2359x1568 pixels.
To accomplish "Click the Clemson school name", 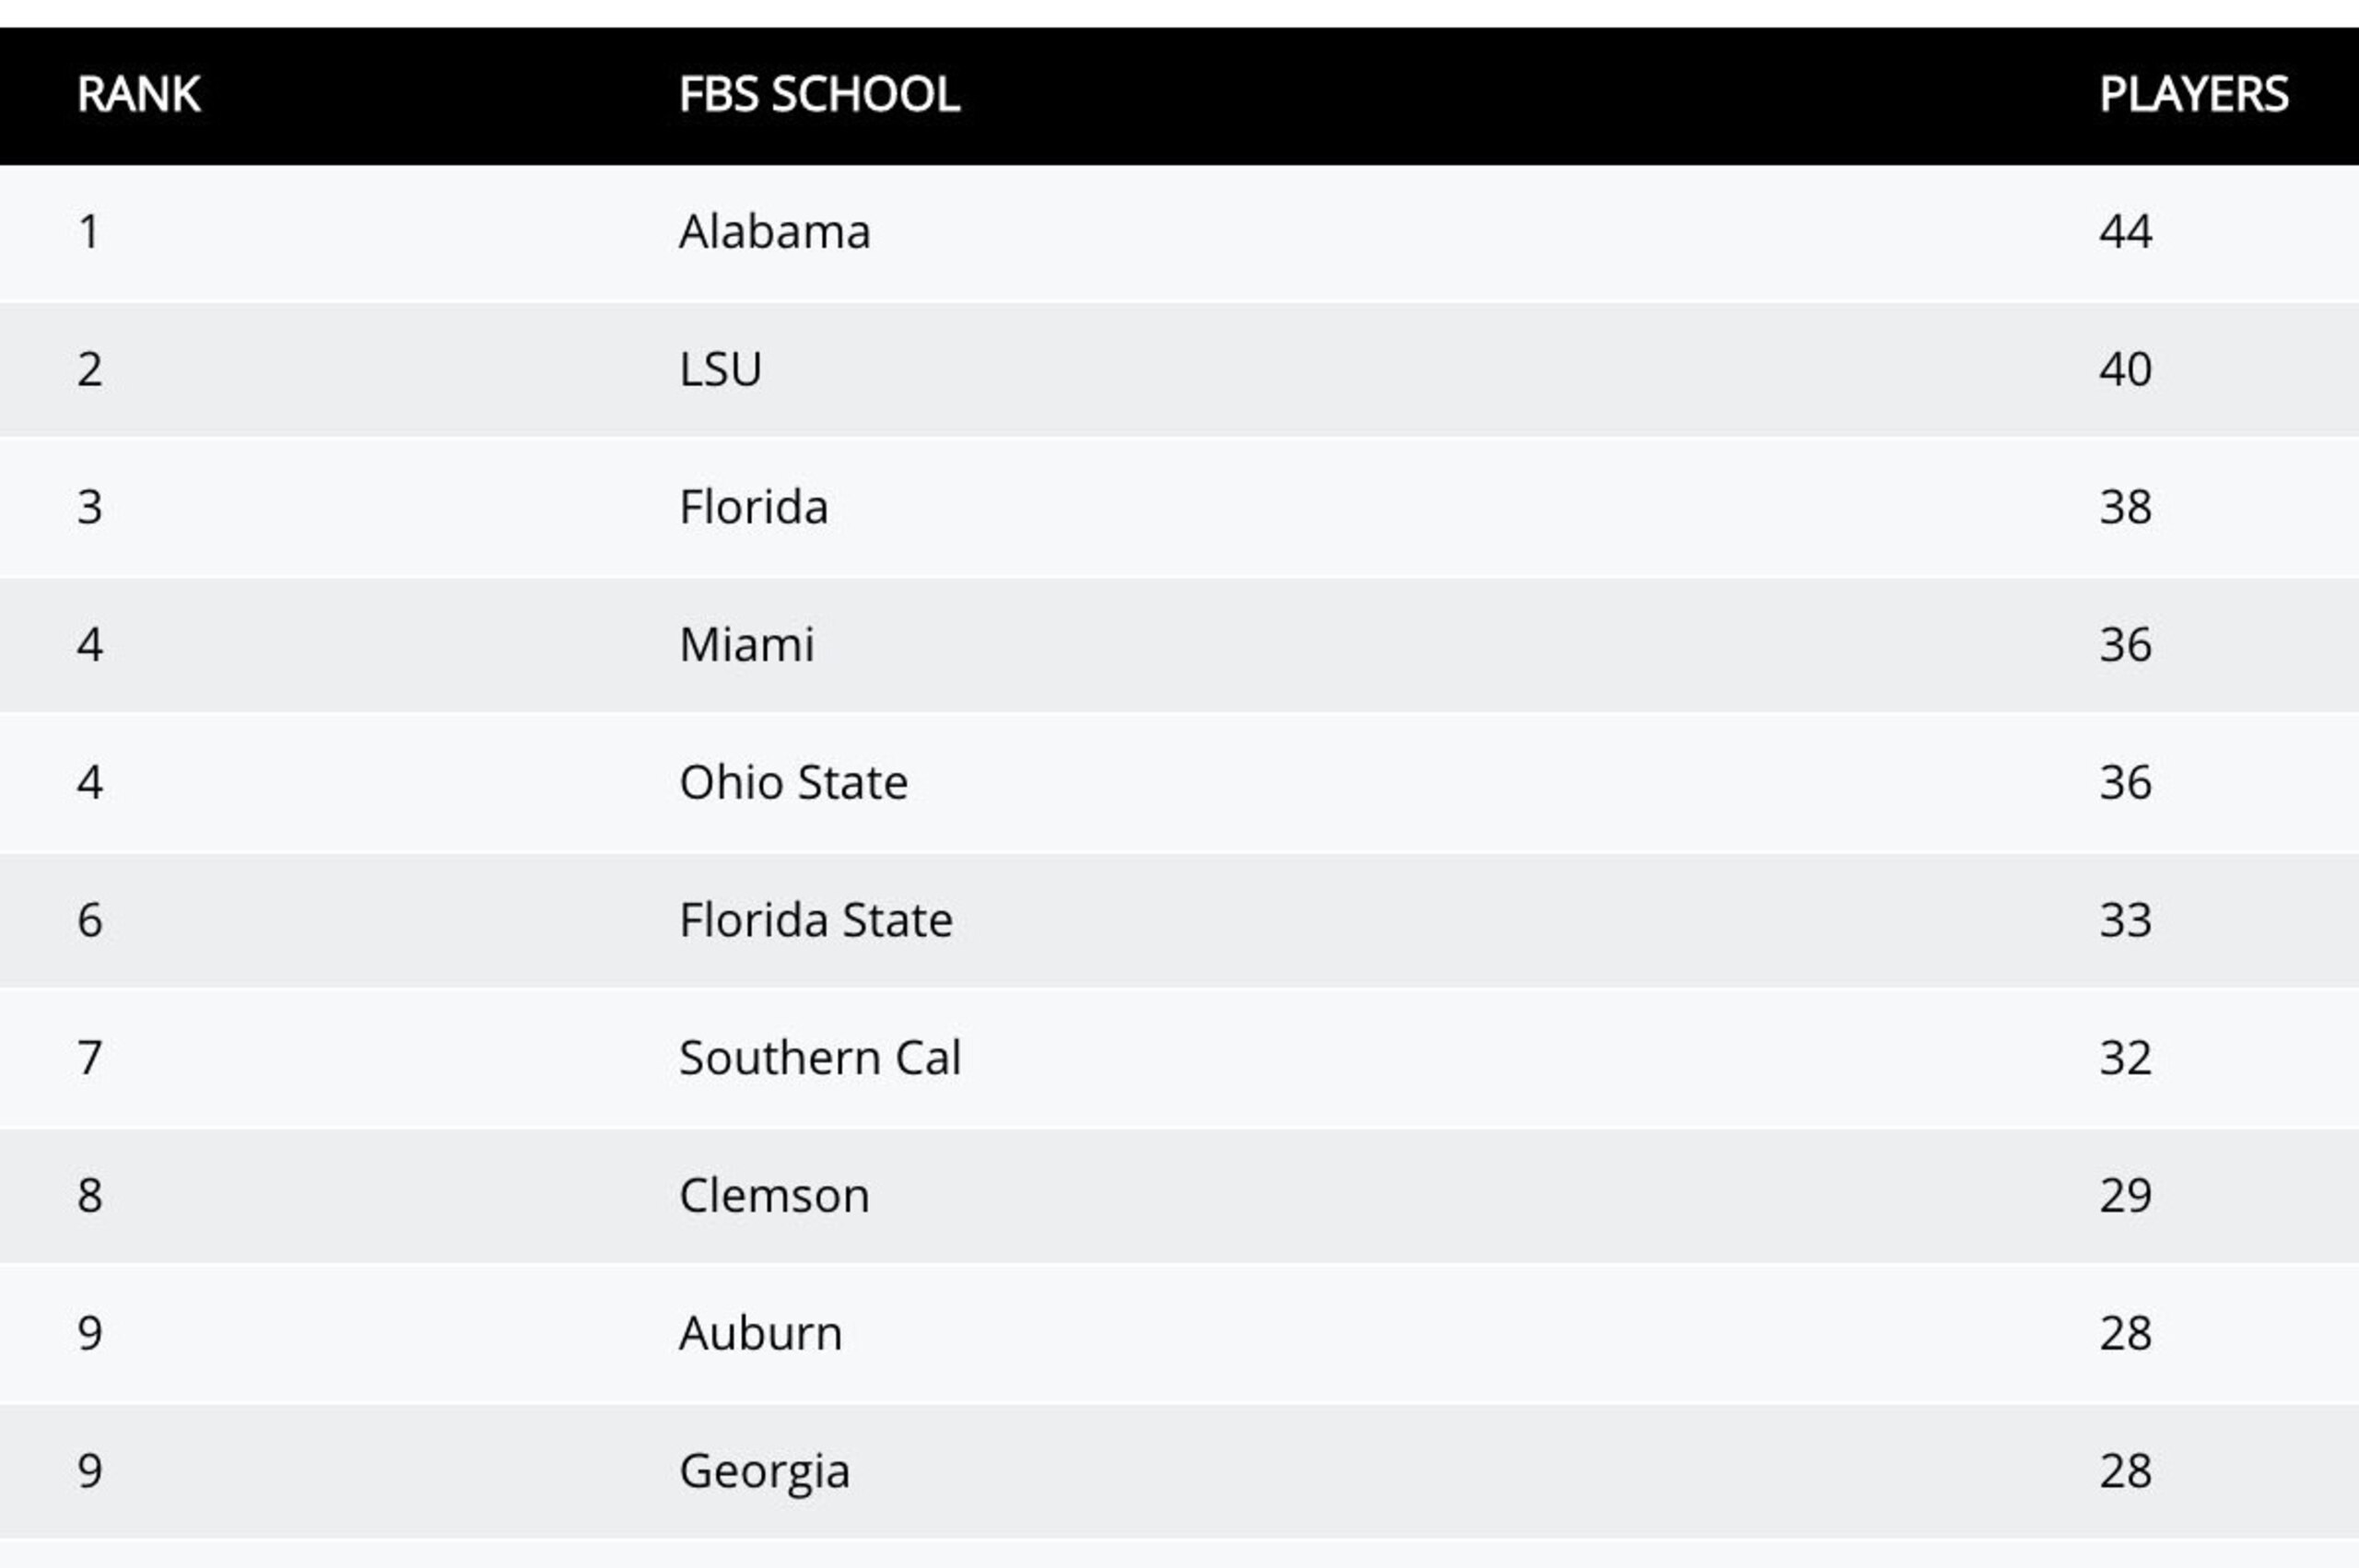I will click(774, 1196).
